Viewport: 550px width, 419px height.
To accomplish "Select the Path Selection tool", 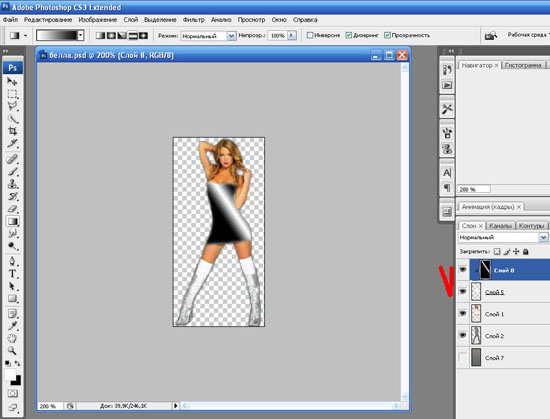I will click(x=12, y=286).
